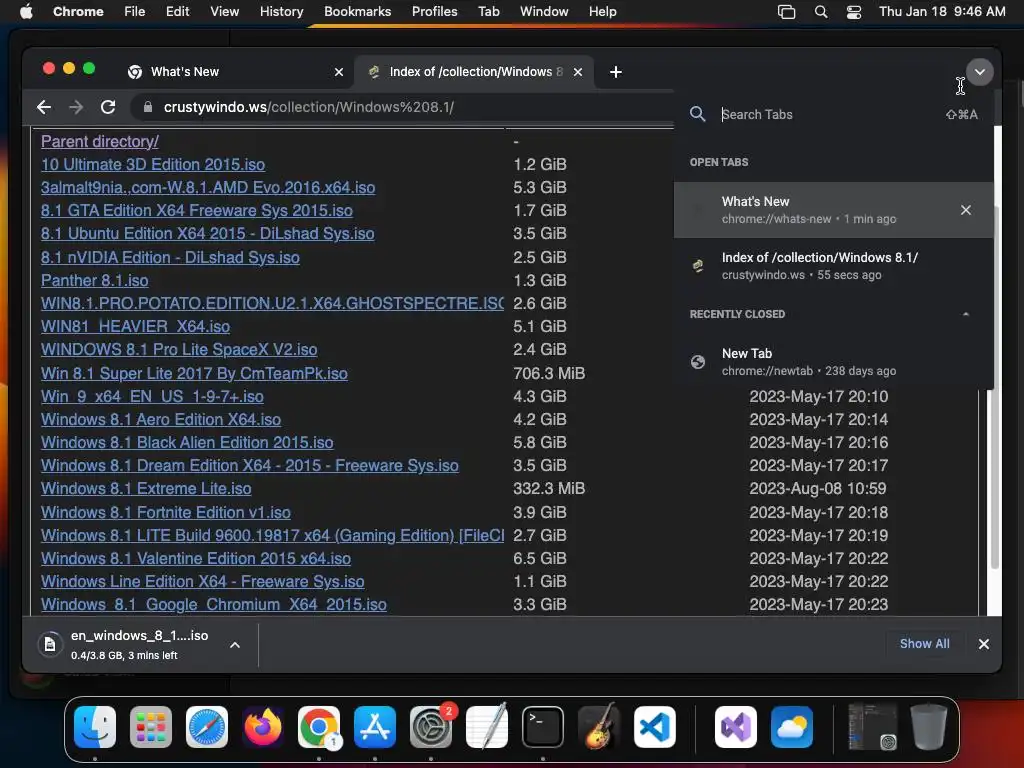Close the What's New tab
Screen dimensions: 1024x768
click(338, 72)
